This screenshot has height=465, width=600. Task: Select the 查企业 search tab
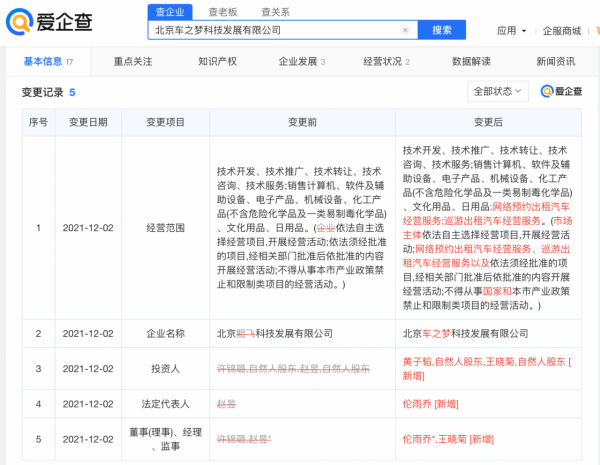(x=169, y=12)
